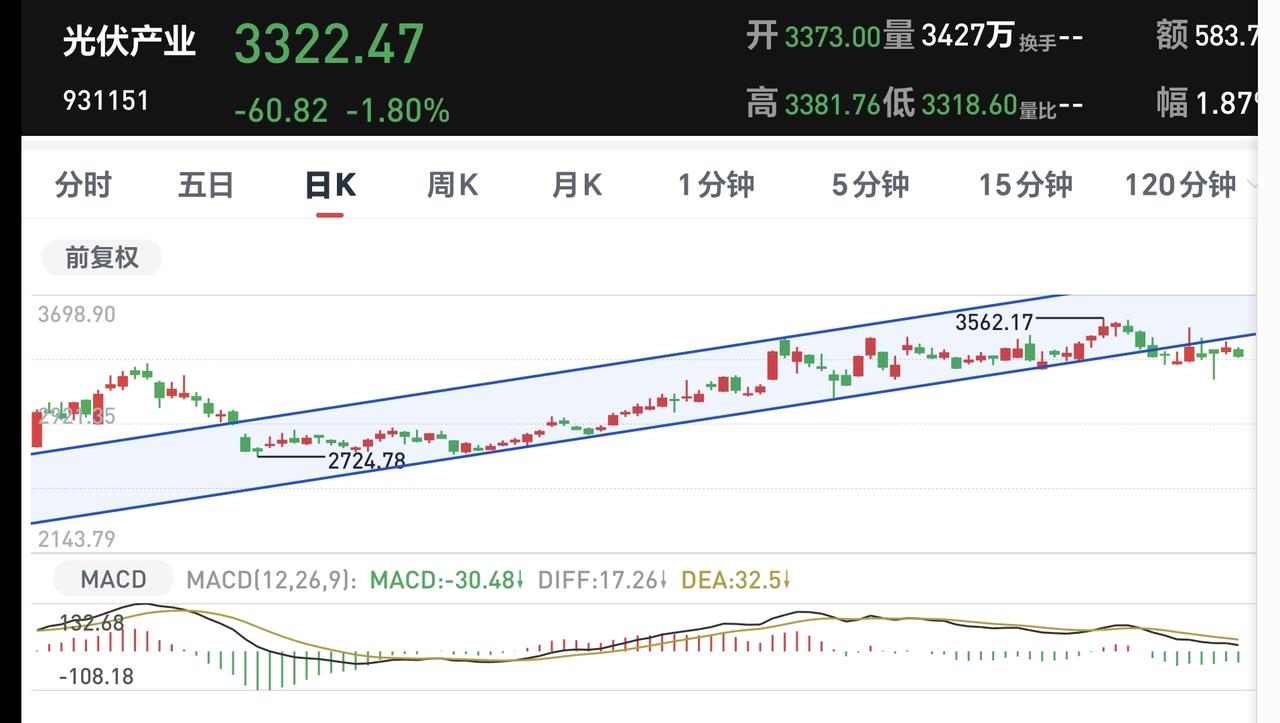
Task: Click the 931151 index code
Action: pyautogui.click(x=106, y=101)
